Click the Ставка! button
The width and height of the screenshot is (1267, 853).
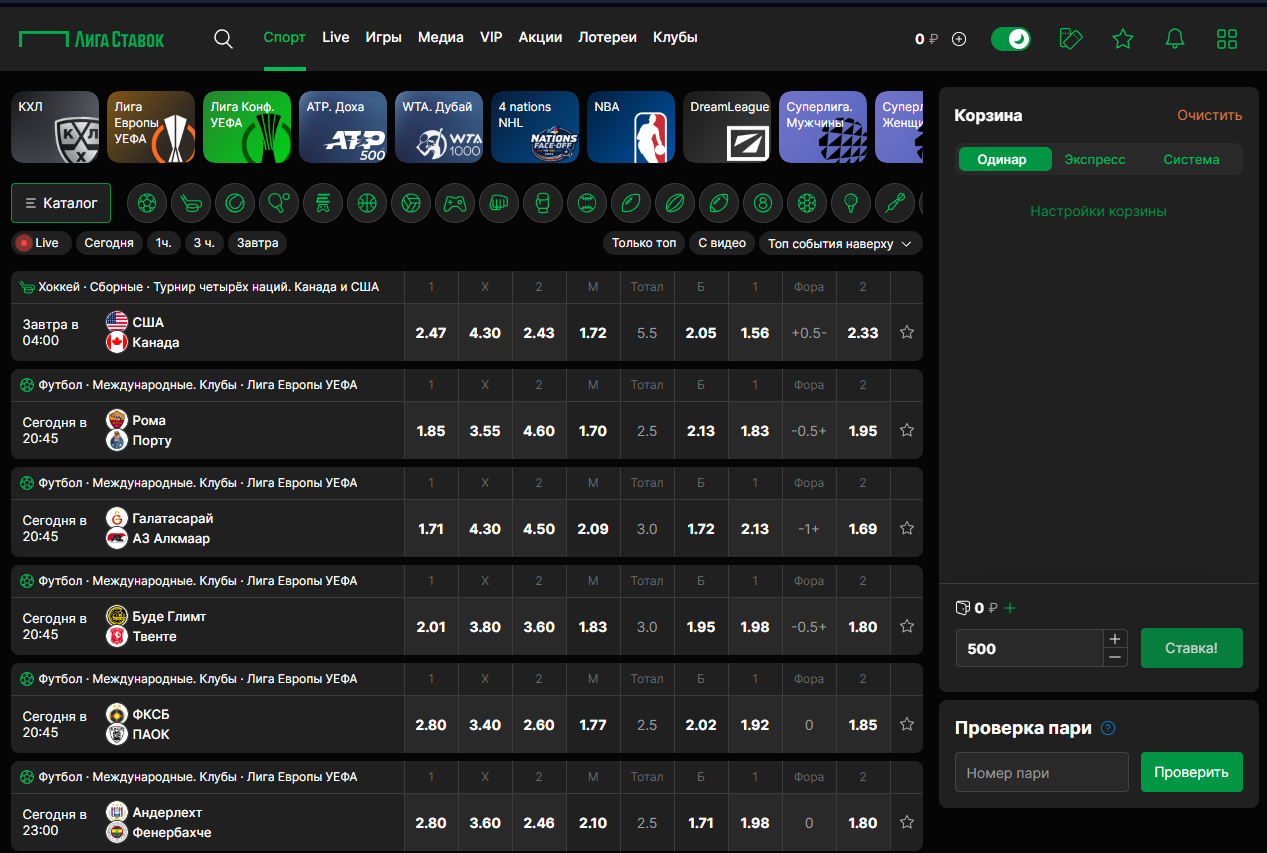[1192, 648]
